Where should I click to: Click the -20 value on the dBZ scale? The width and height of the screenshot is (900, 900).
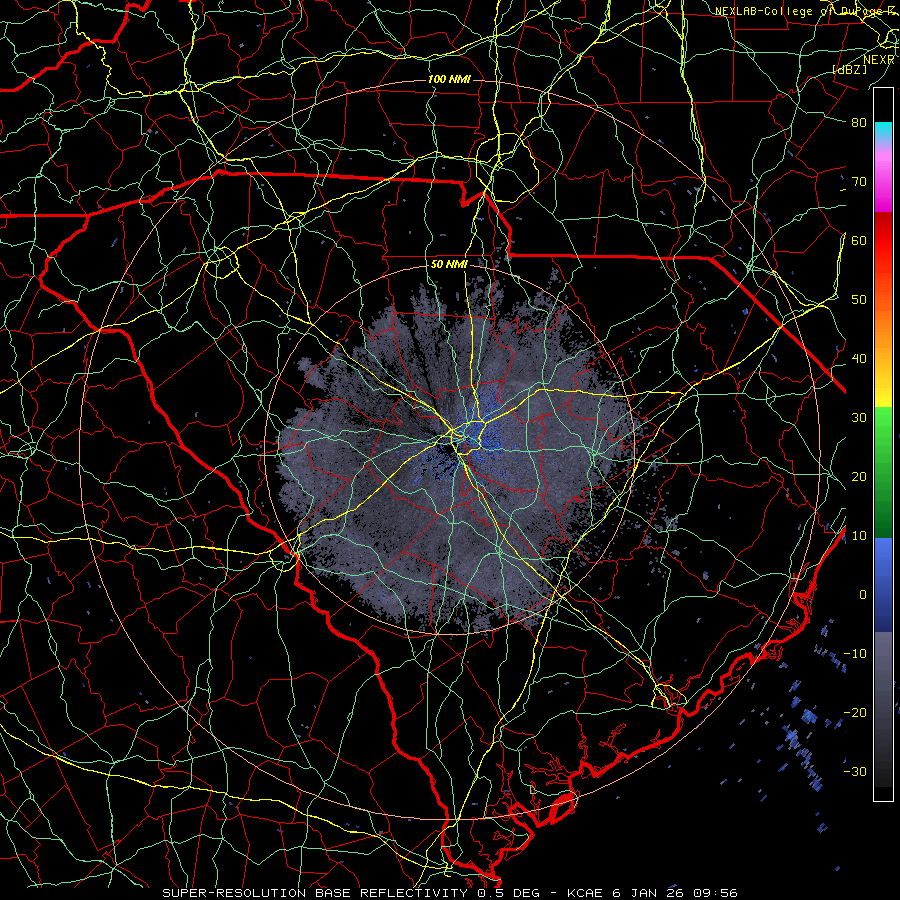[x=855, y=713]
